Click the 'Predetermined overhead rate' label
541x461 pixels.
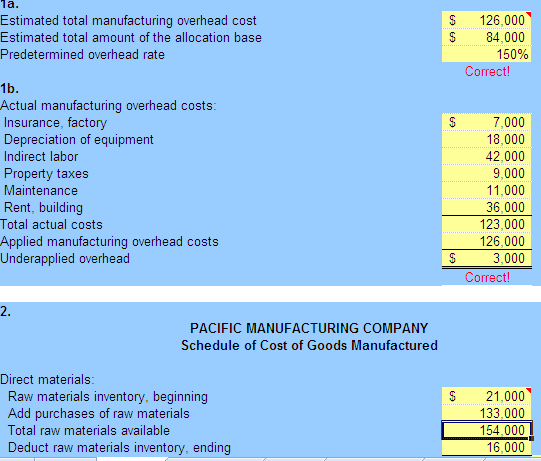(82, 55)
